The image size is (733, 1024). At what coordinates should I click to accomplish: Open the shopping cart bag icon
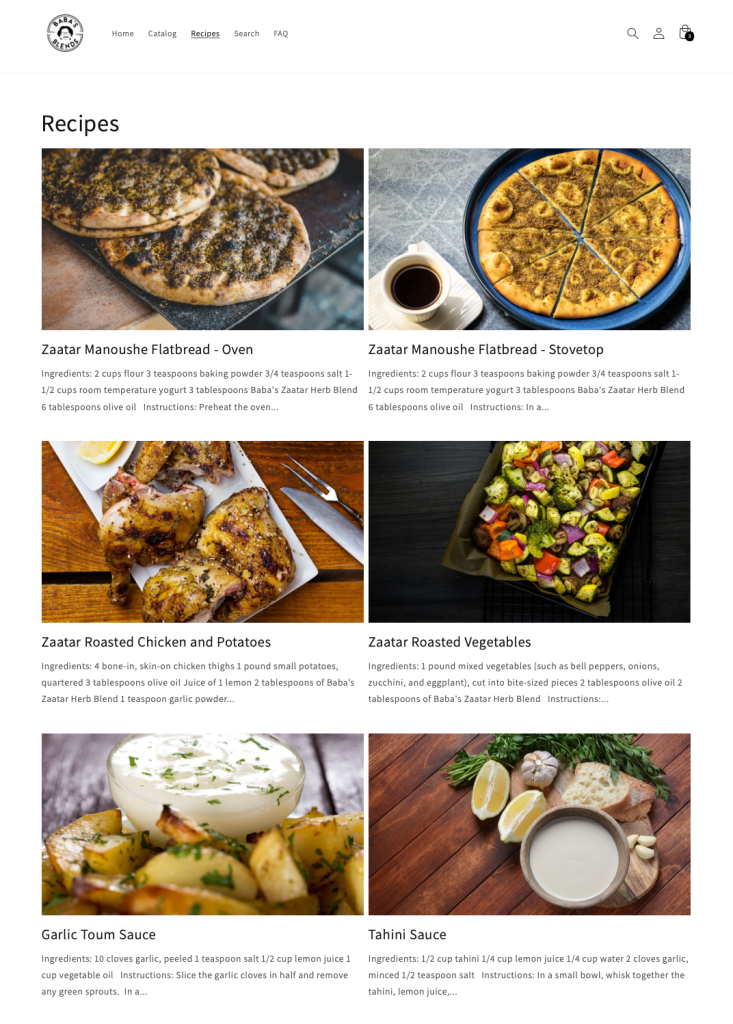[x=685, y=33]
